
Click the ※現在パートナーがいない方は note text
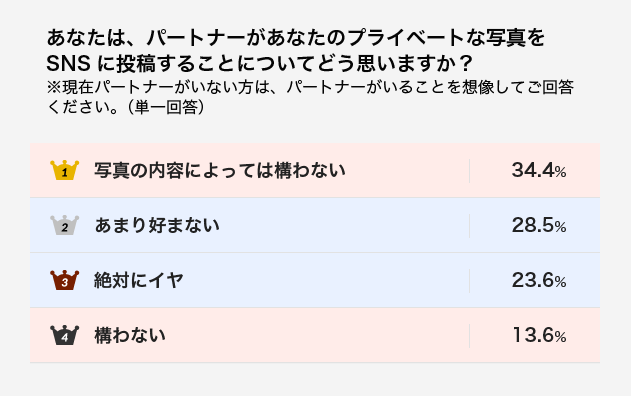tap(310, 97)
